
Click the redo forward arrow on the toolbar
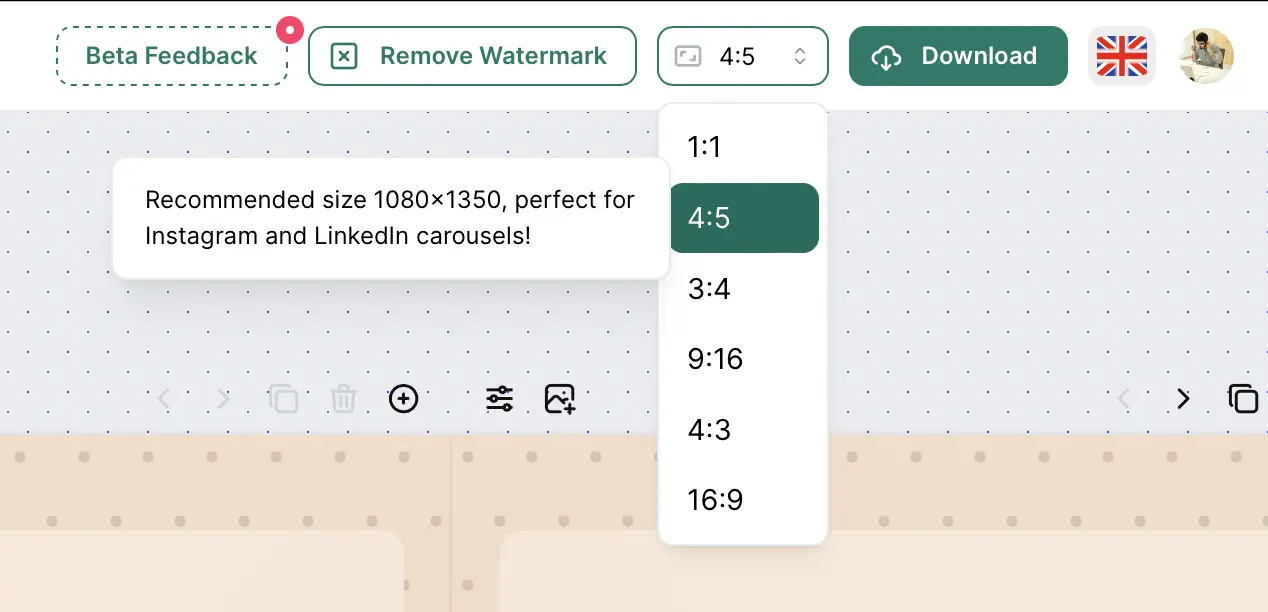222,398
